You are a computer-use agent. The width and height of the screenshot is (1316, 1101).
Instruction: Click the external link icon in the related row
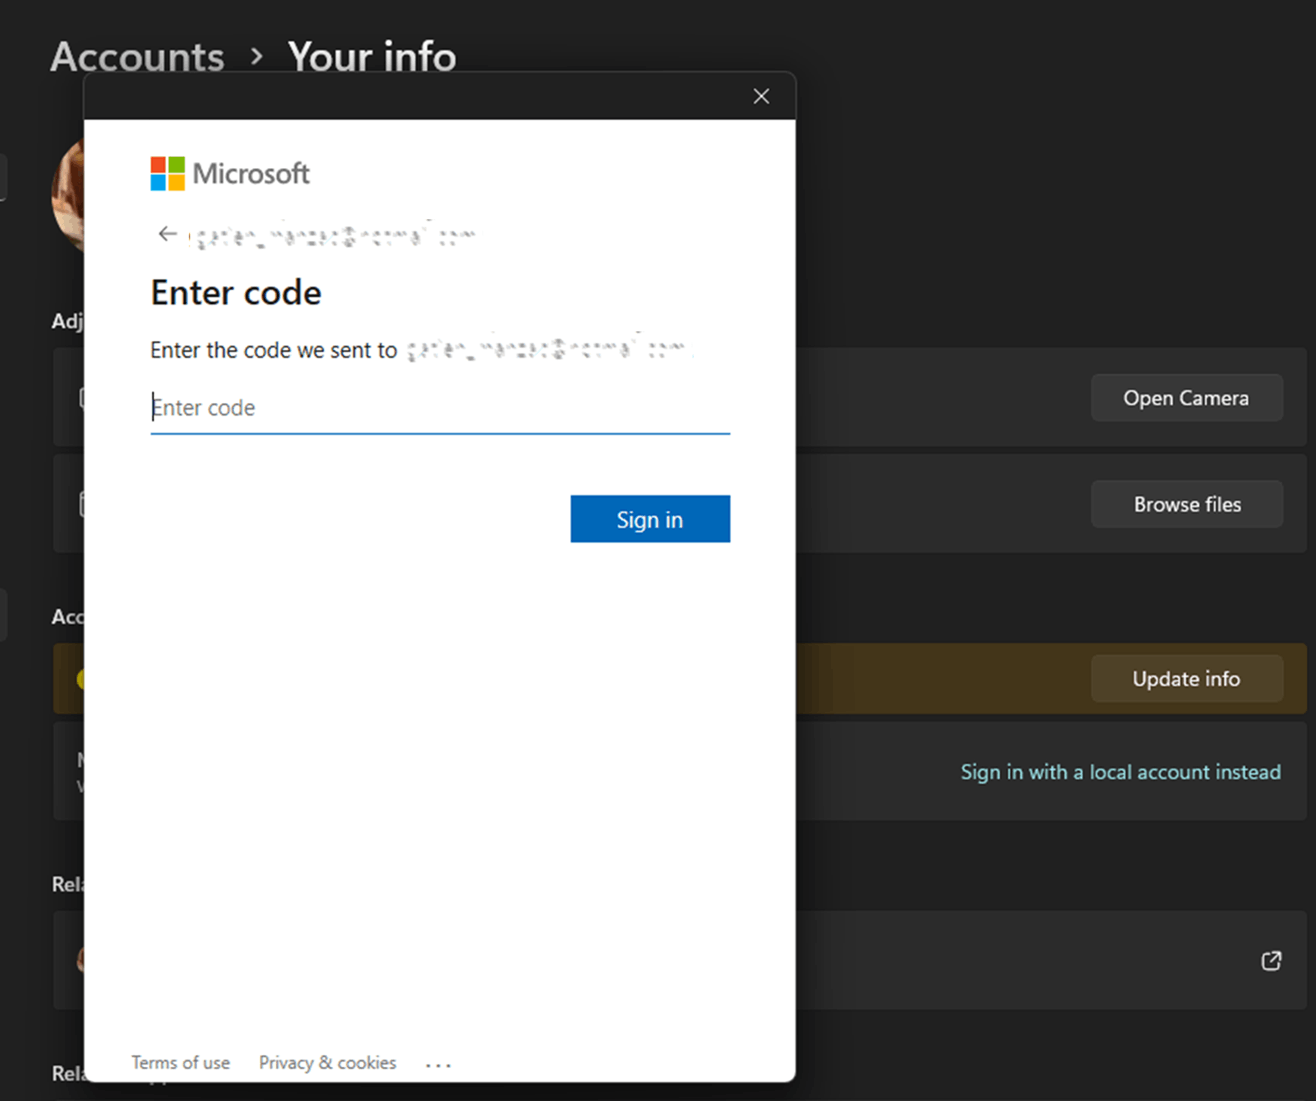[1271, 961]
